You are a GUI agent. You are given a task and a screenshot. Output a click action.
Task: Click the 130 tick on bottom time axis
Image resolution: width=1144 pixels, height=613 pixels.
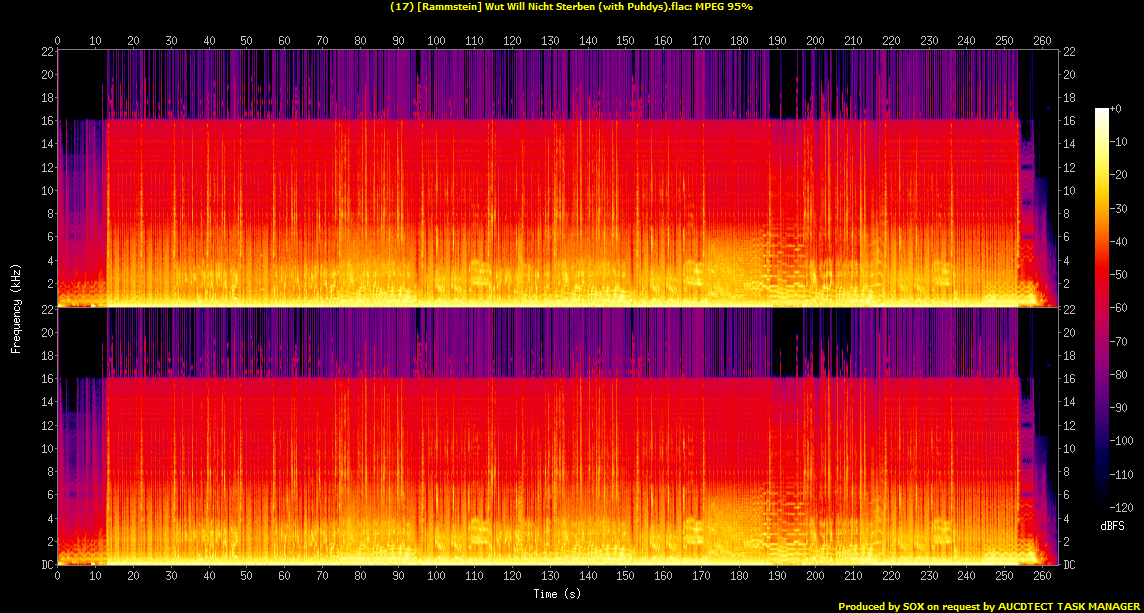tap(550, 576)
